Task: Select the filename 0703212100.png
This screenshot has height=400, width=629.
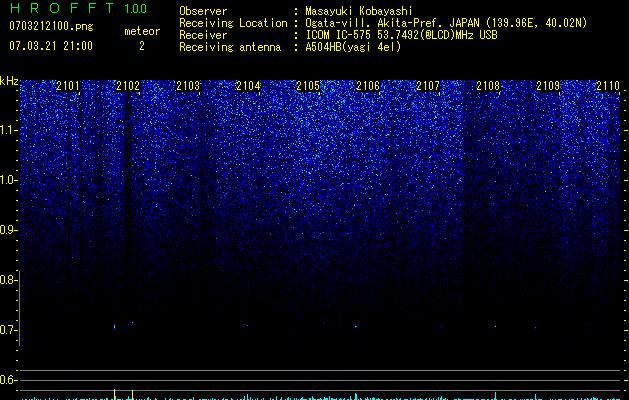Action: pyautogui.click(x=51, y=27)
